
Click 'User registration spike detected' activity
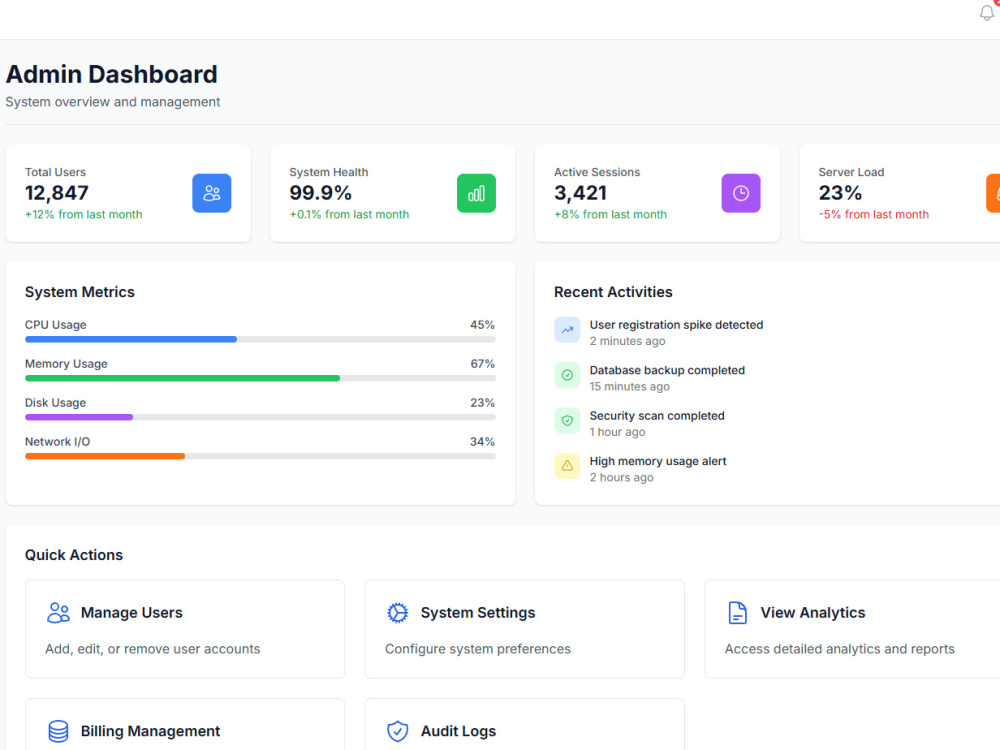click(677, 325)
